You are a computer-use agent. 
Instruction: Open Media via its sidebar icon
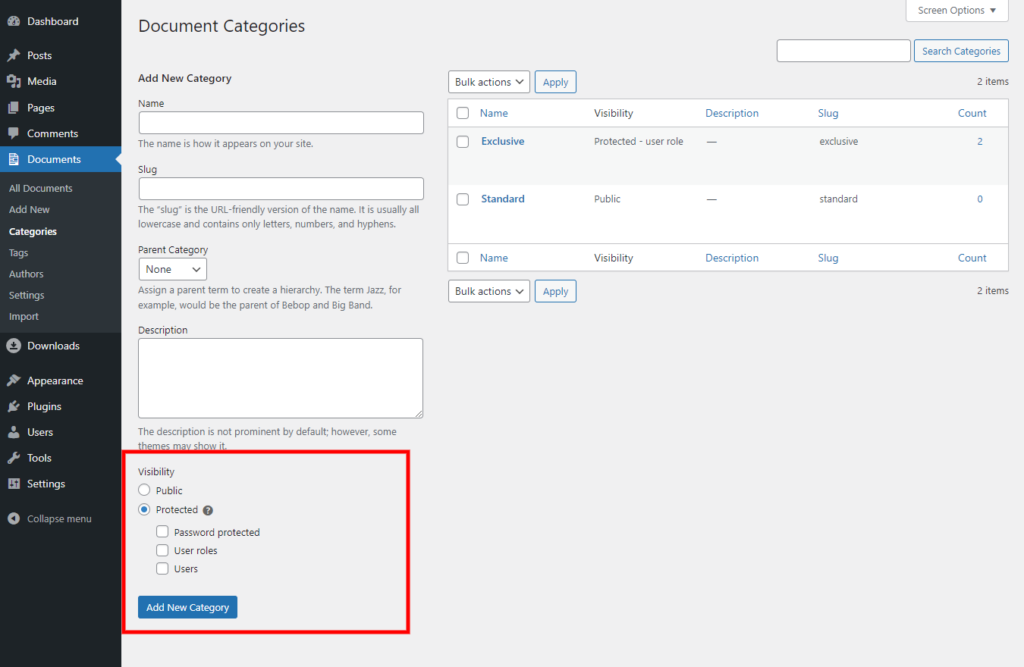[x=14, y=82]
